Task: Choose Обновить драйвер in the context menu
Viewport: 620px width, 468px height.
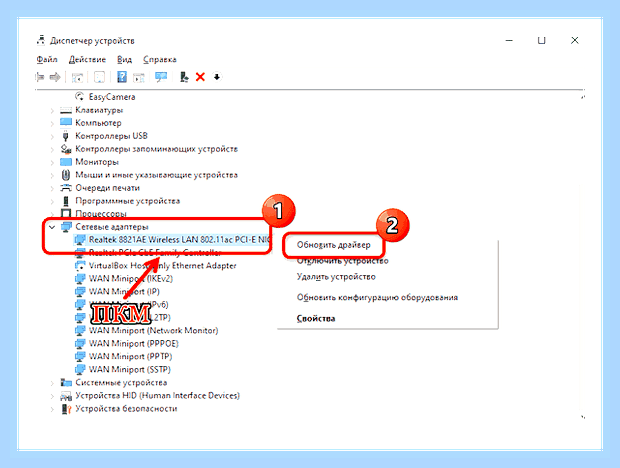Action: click(x=334, y=245)
